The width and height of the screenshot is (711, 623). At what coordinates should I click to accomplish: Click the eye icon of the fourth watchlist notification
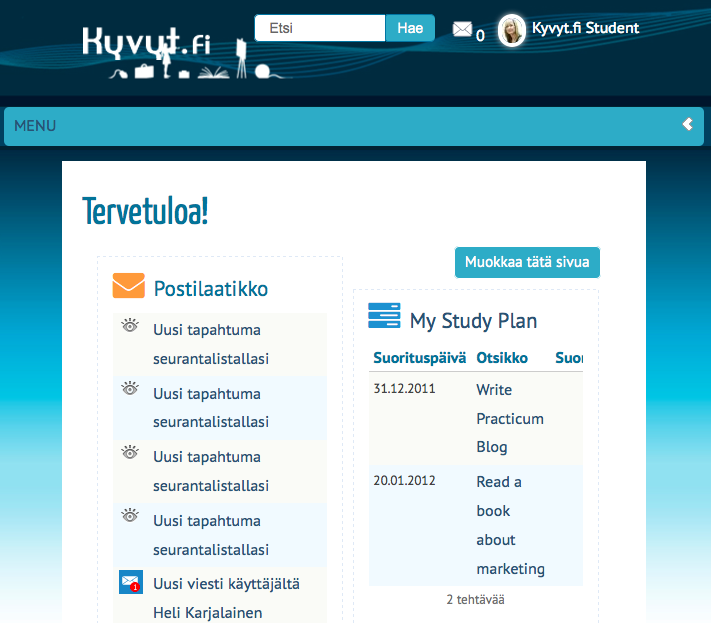pos(130,515)
